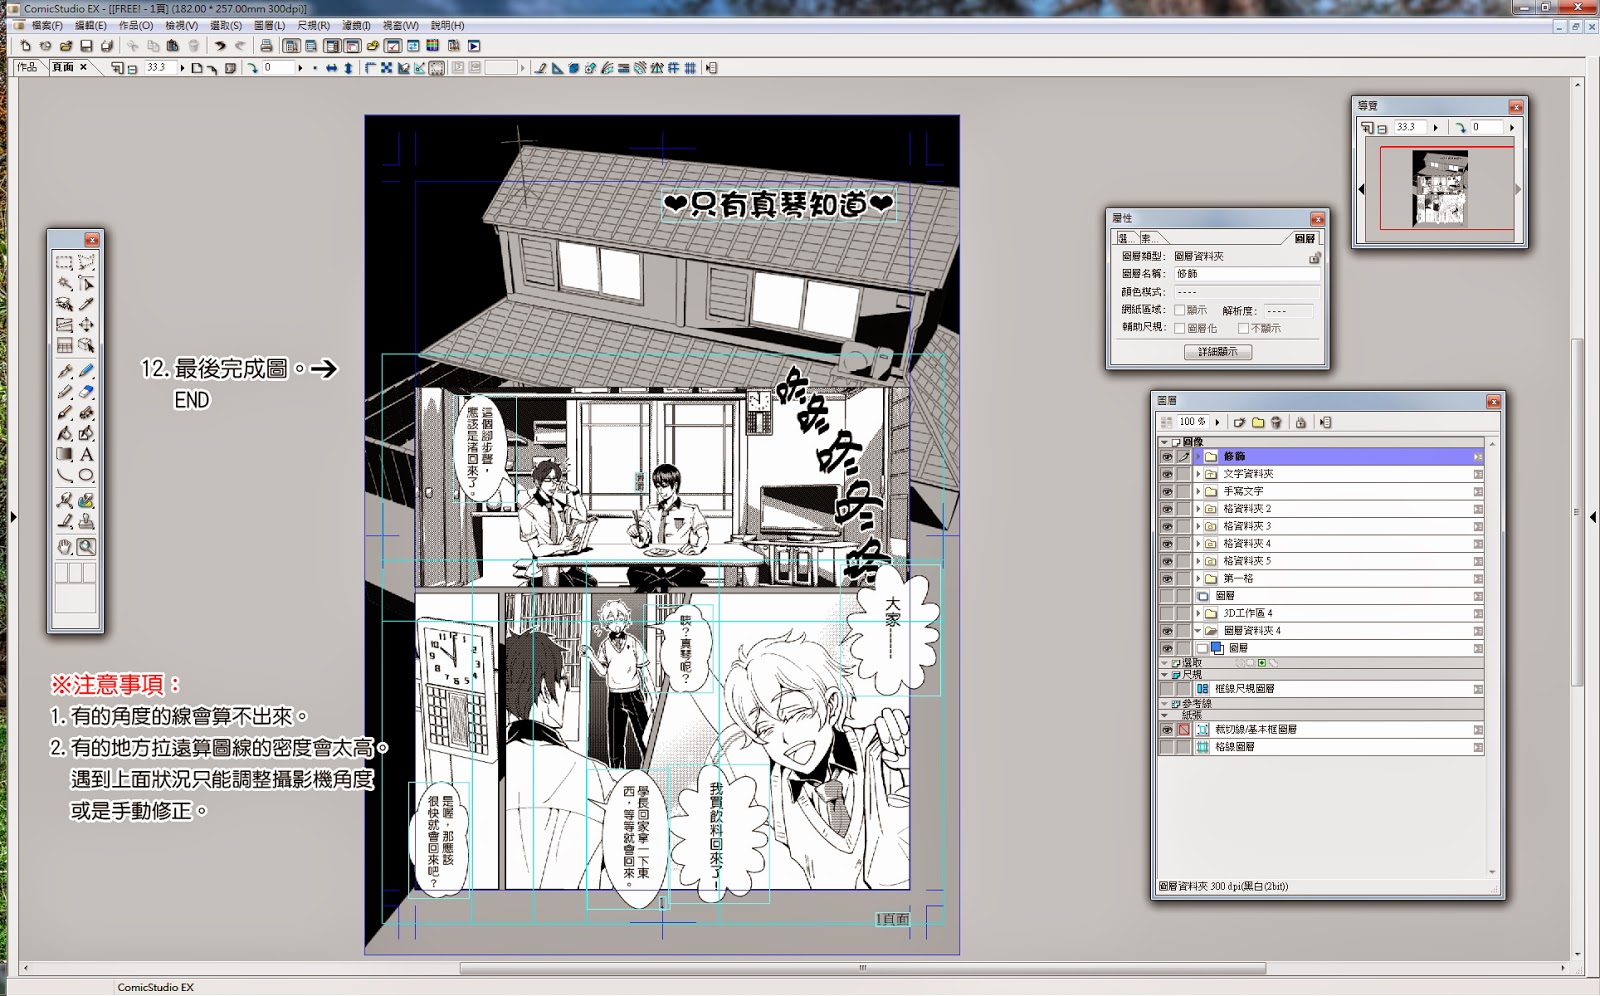Click the delete layer trash icon
The height and width of the screenshot is (996, 1600).
click(1276, 422)
